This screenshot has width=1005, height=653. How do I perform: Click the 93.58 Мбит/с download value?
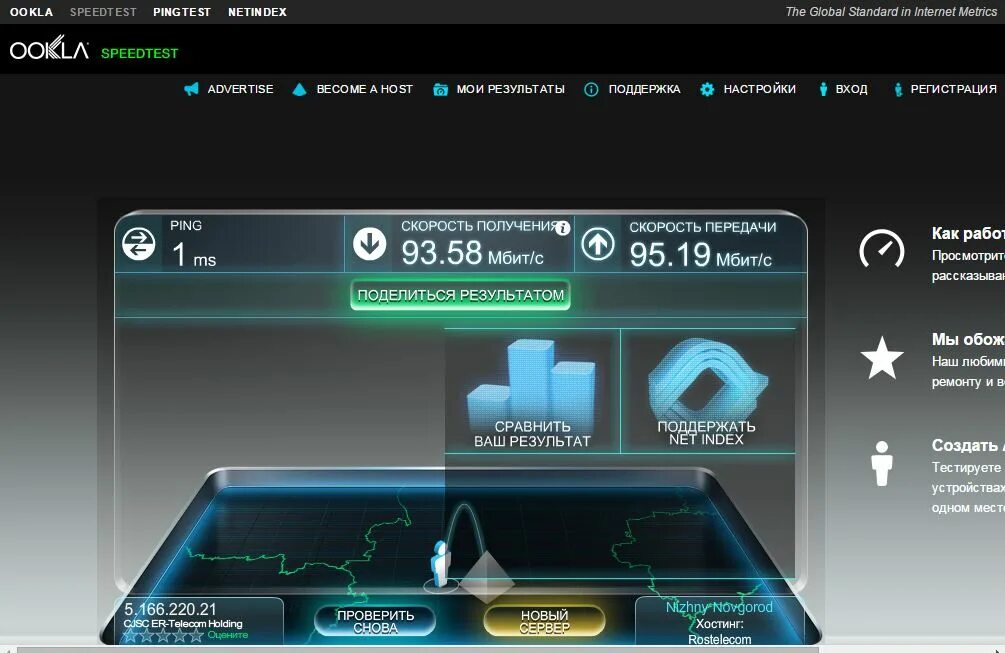[x=472, y=253]
